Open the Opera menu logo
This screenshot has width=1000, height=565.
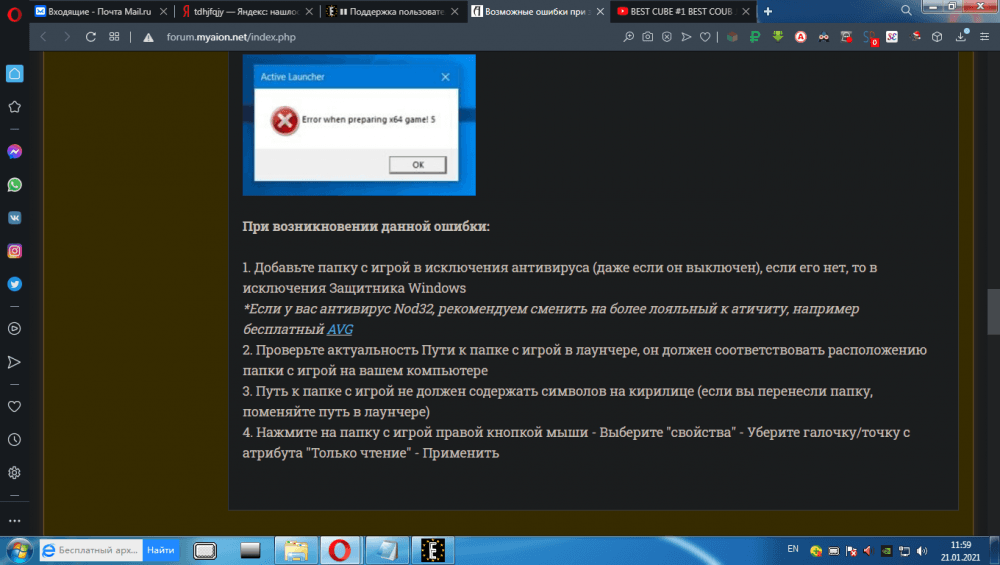click(x=14, y=12)
